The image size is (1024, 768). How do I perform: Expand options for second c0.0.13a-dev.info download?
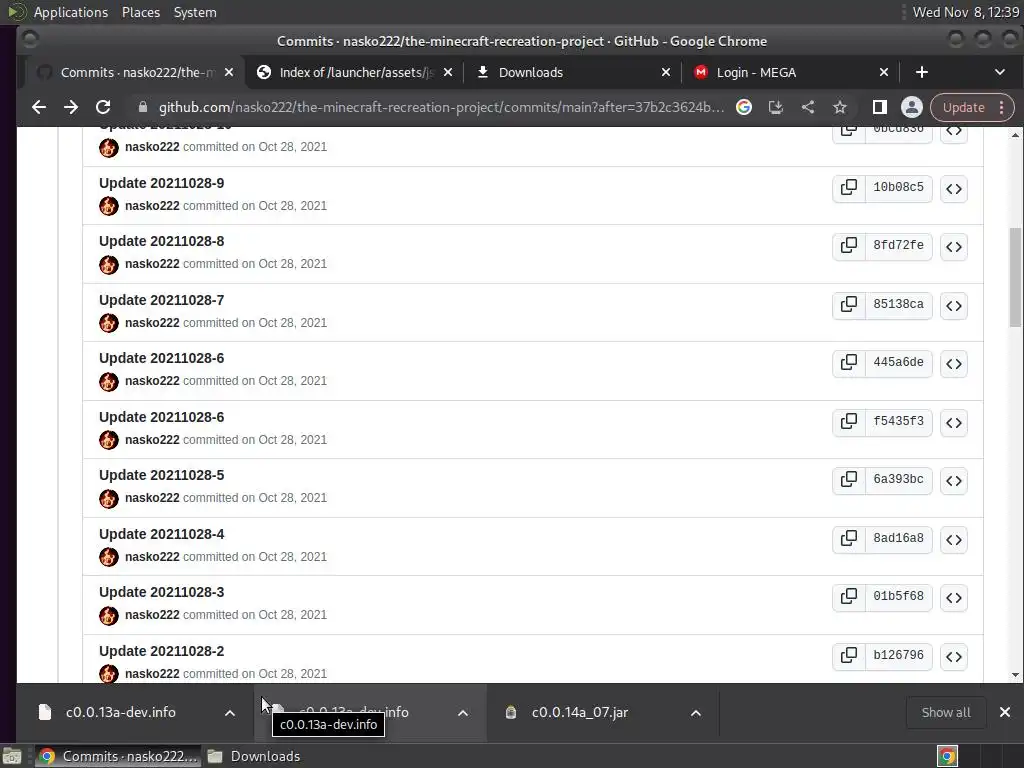463,712
